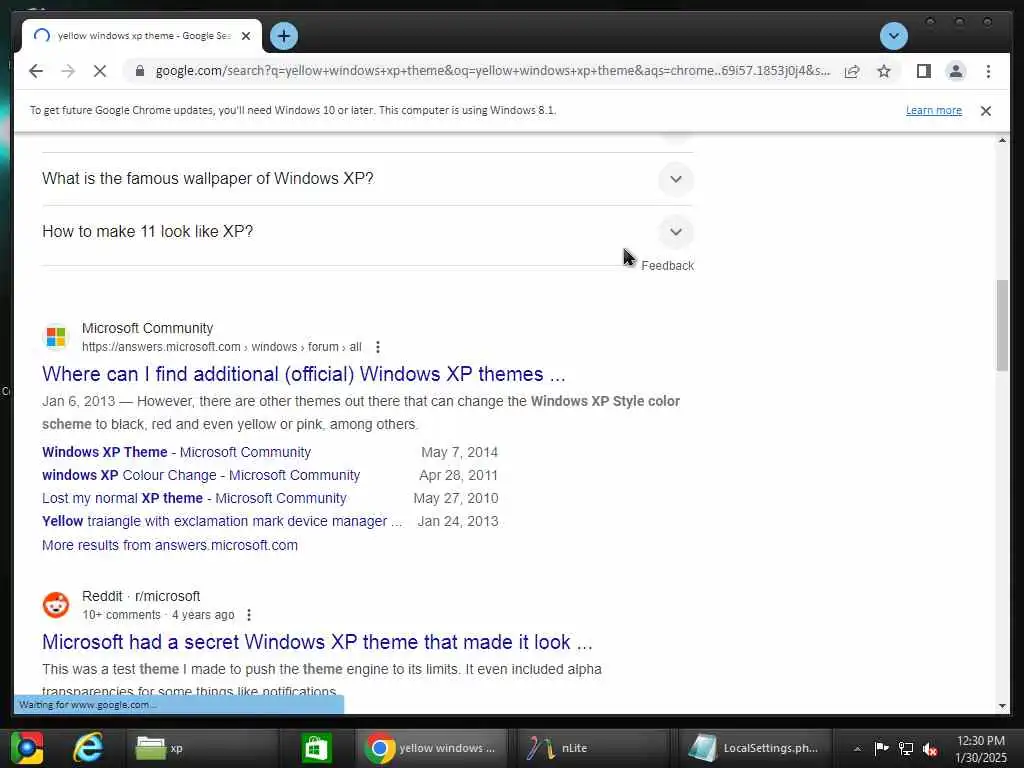Click the page vertical scrollbar thumb
The height and width of the screenshot is (768, 1024).
click(1002, 325)
